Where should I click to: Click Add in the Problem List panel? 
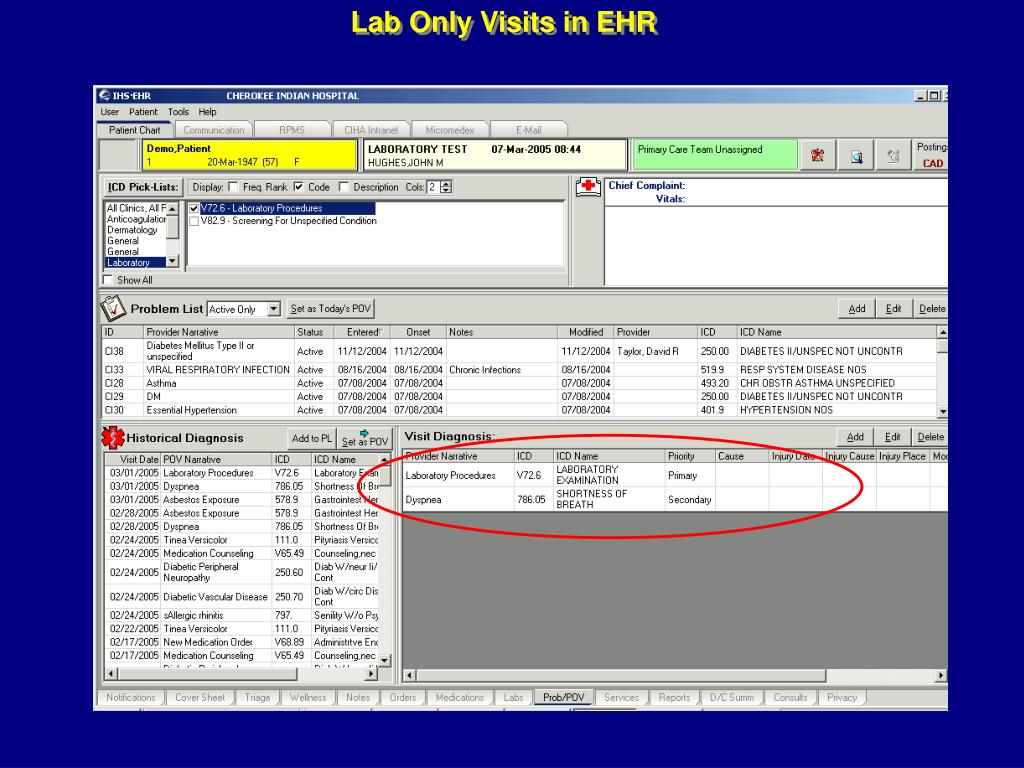pos(857,309)
